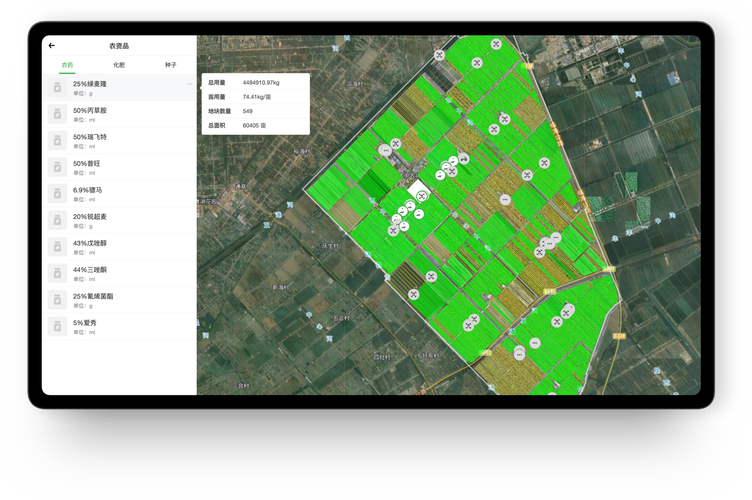Click the white highlighted field plot
The height and width of the screenshot is (500, 752).
[x=417, y=188]
